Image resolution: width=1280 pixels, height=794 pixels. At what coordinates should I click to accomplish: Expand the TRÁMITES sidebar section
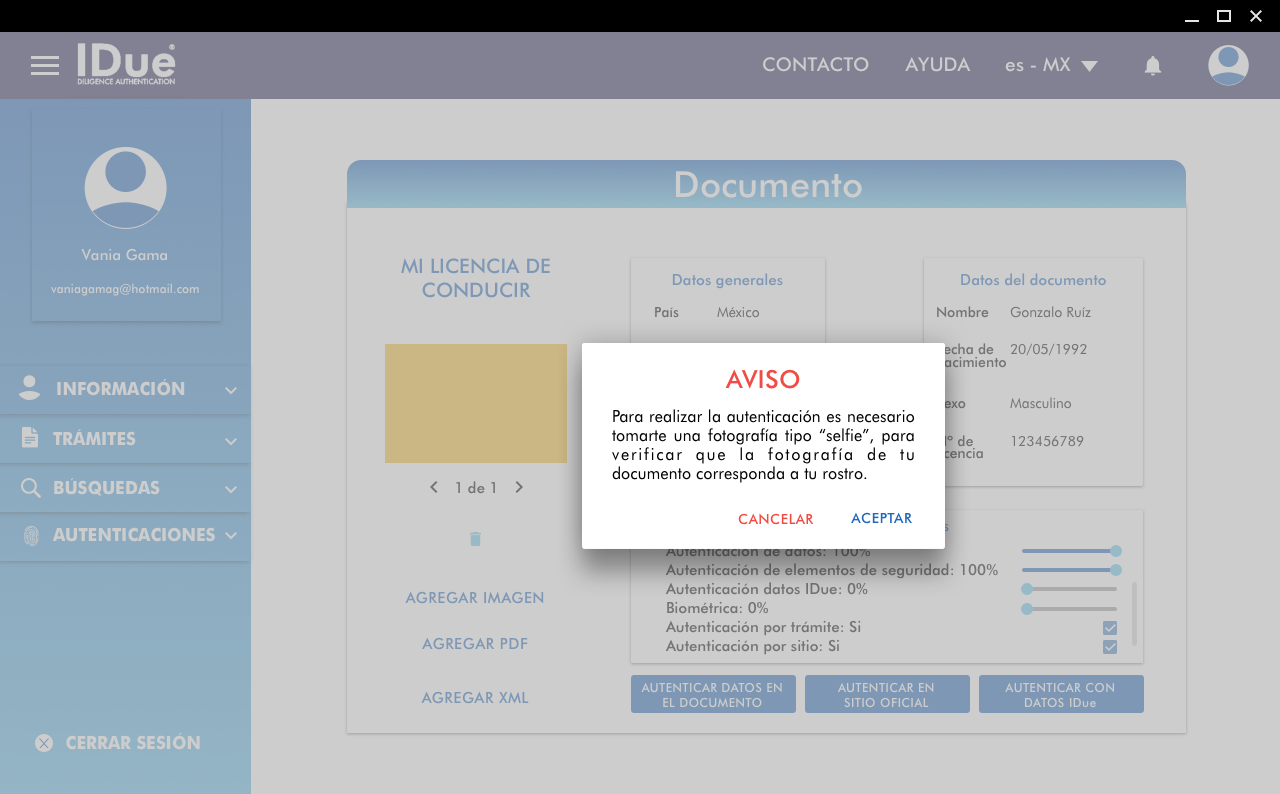click(125, 439)
